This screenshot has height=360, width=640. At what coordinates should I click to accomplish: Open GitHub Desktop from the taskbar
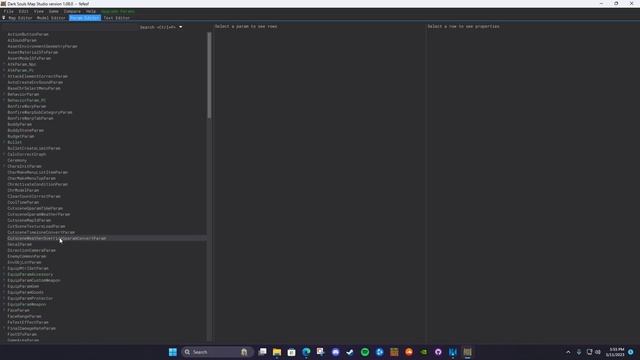coord(438,352)
